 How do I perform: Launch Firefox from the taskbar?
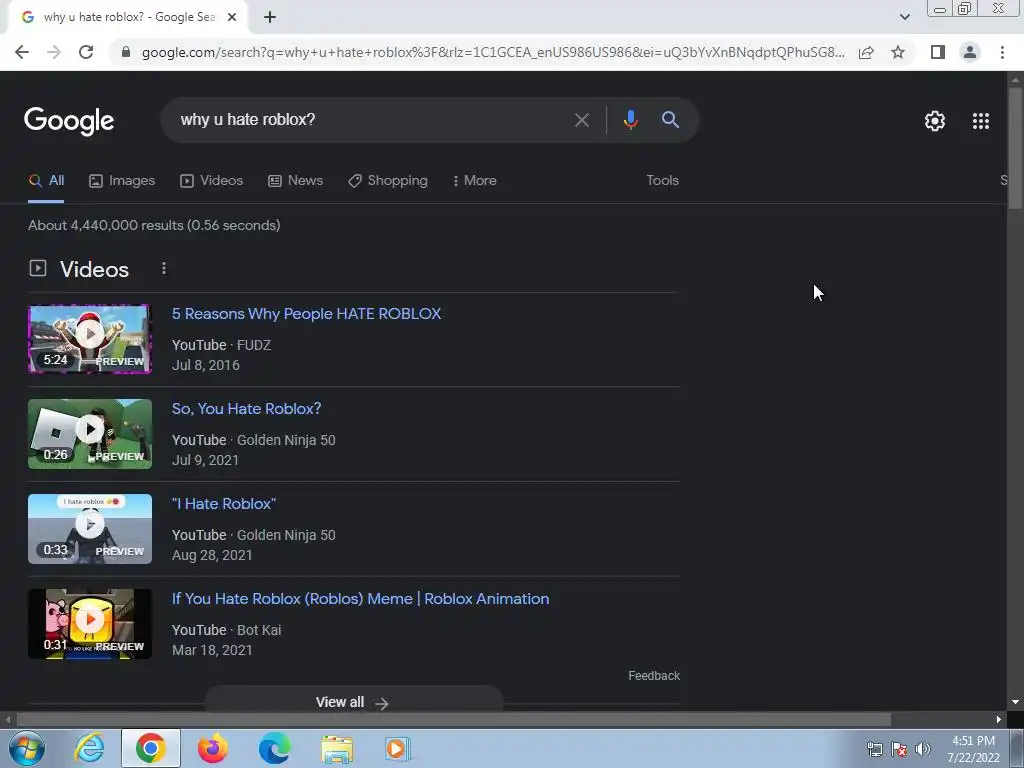[x=212, y=748]
